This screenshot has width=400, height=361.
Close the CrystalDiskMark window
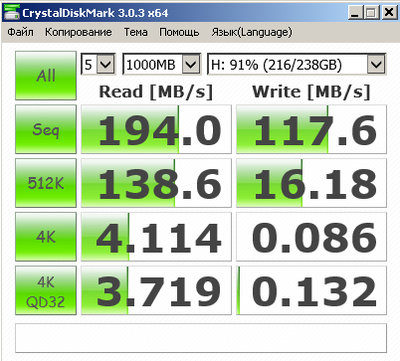[x=389, y=13]
